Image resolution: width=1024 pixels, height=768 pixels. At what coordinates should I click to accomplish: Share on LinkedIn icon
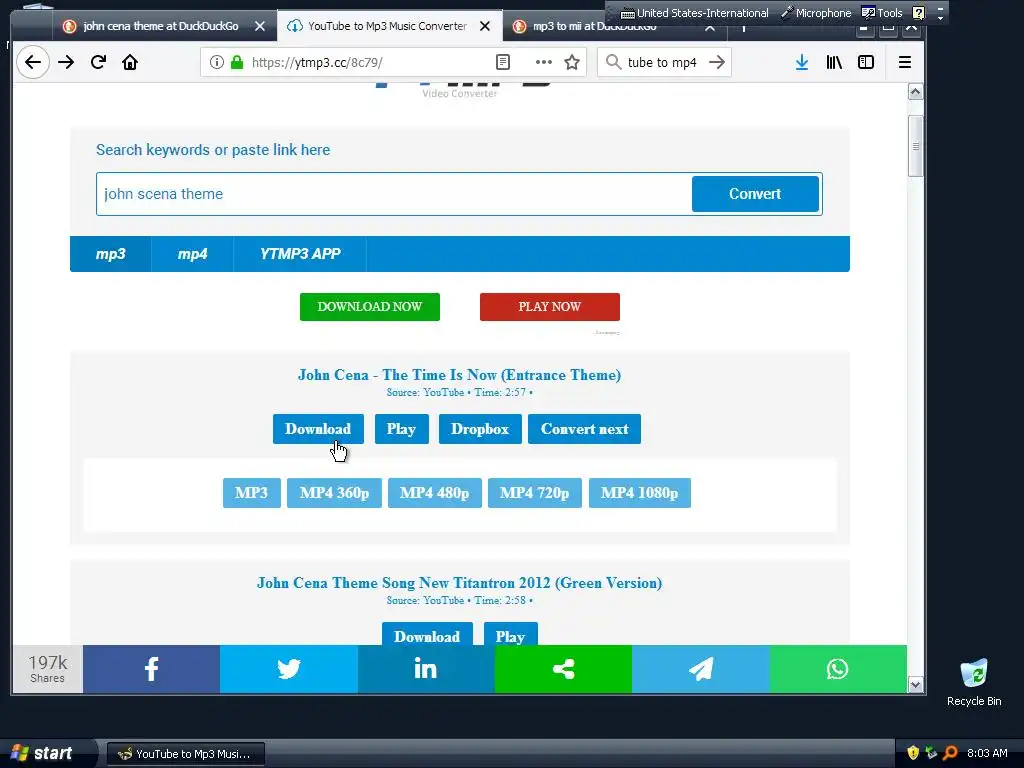[x=426, y=669]
